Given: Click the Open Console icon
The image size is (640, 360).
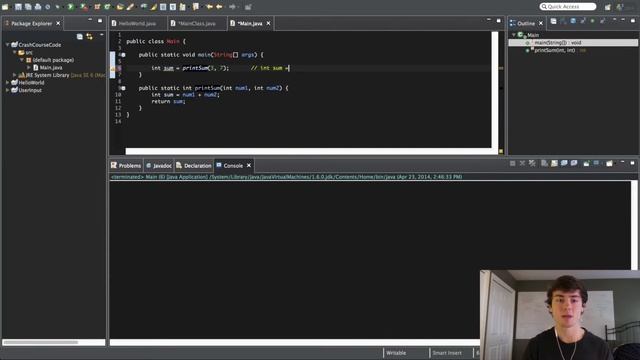Looking at the screenshot, I should coord(609,163).
